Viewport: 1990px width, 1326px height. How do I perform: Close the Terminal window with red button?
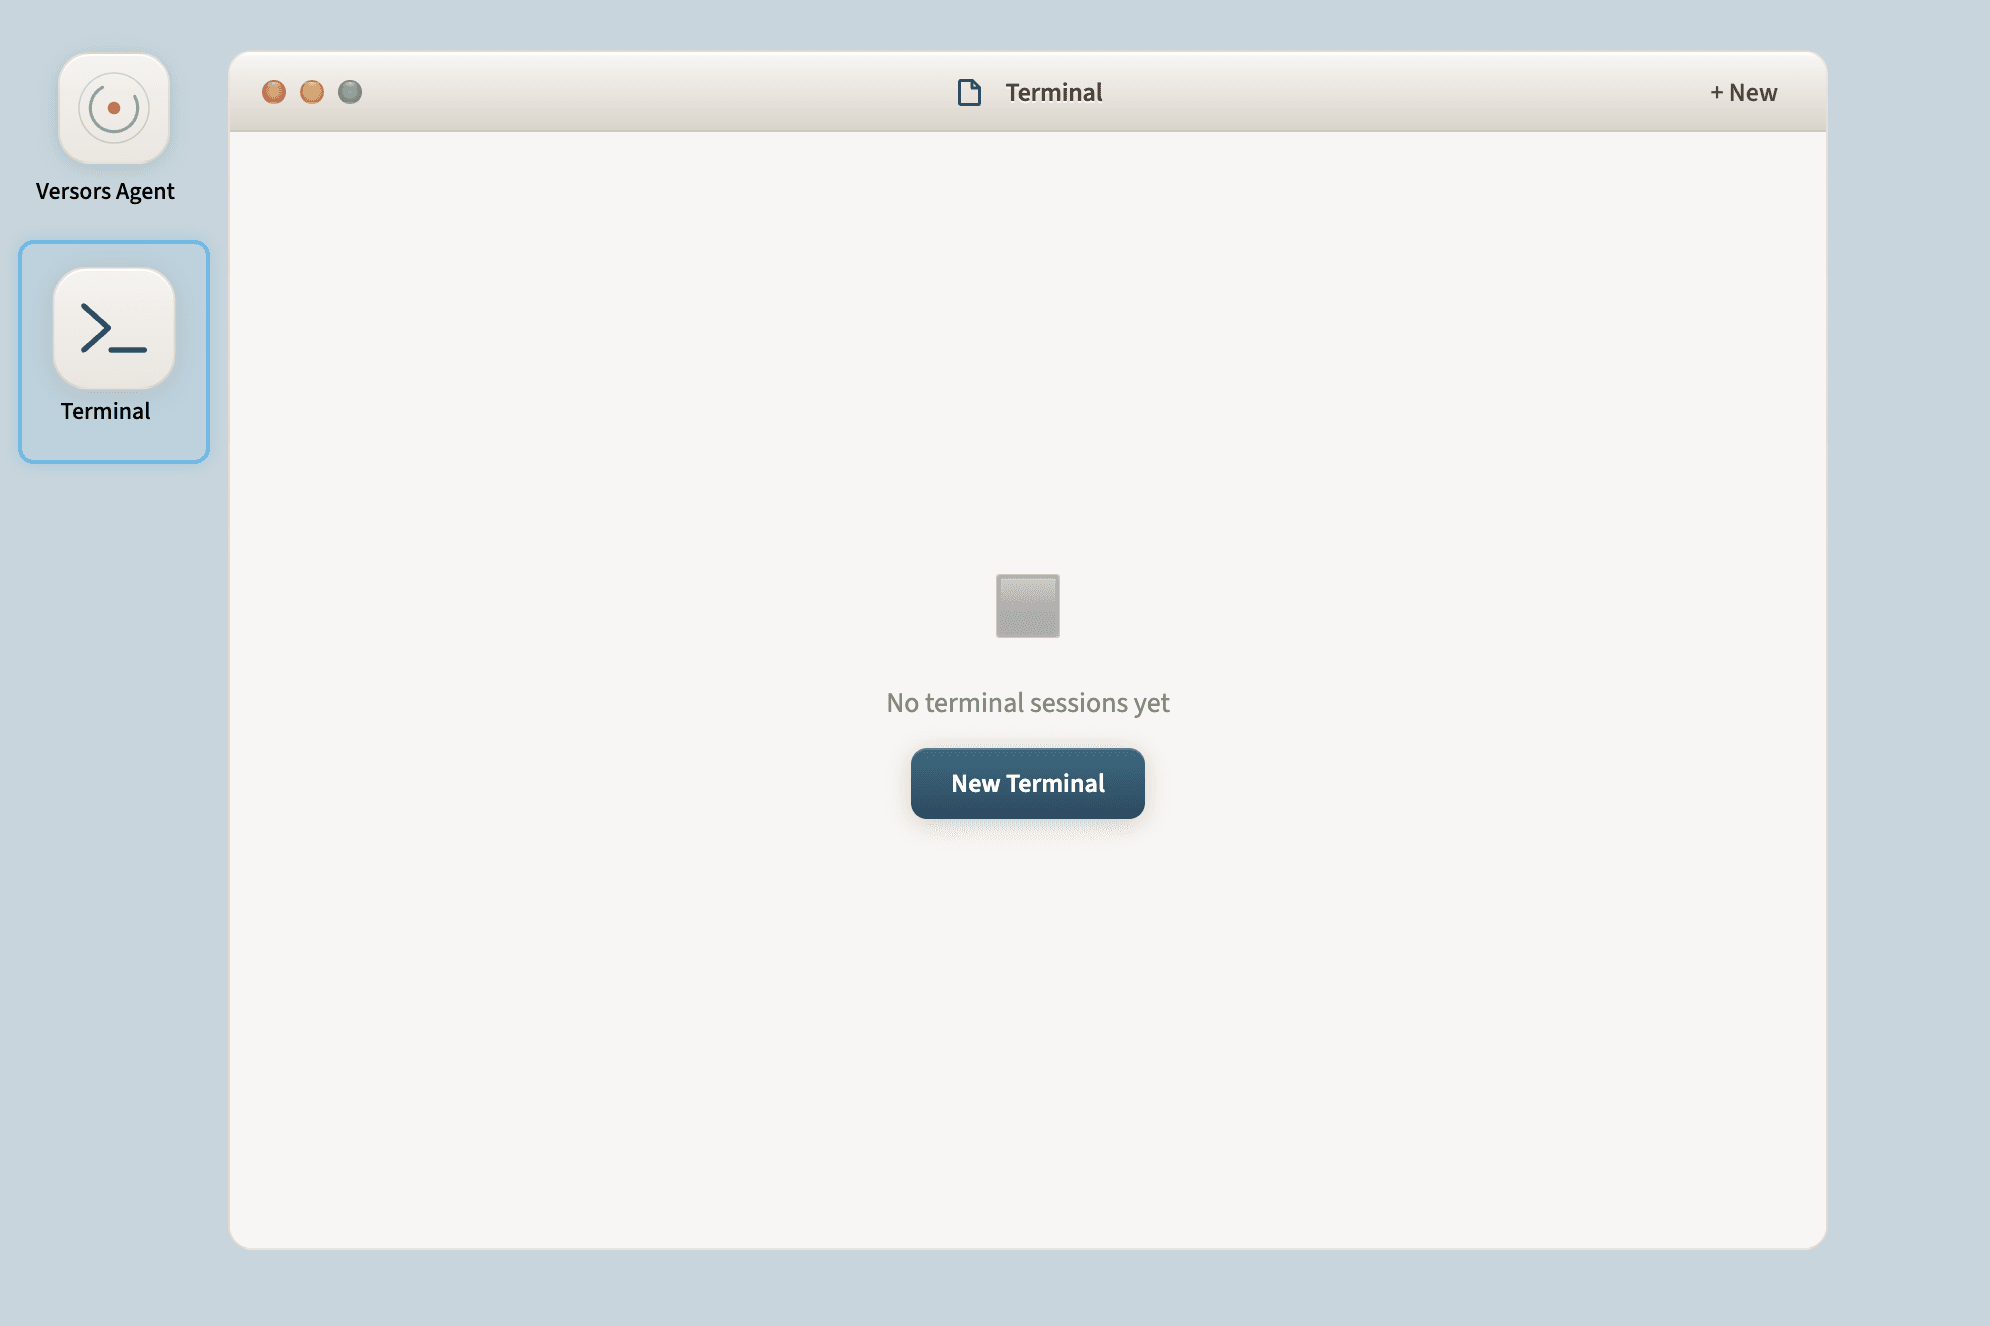pos(274,92)
